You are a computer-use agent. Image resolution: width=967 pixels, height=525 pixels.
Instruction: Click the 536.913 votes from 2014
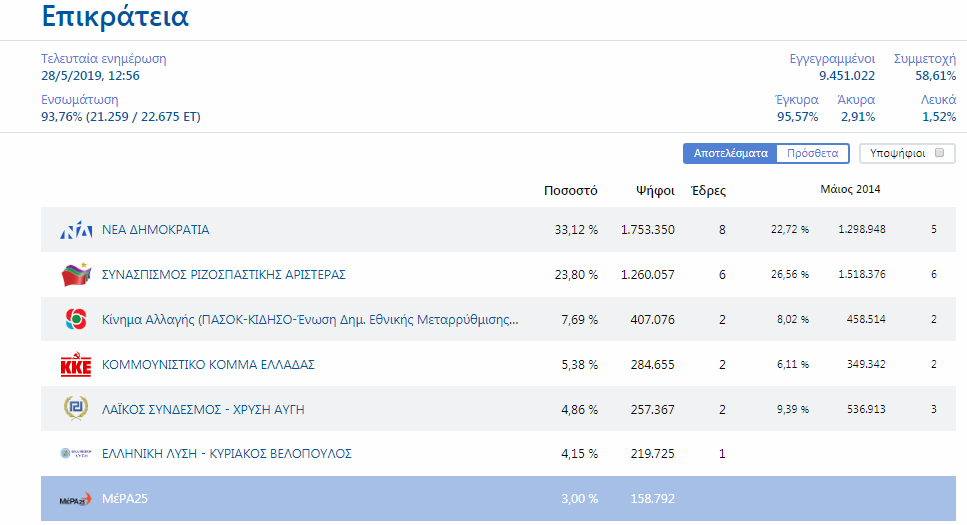click(x=866, y=410)
